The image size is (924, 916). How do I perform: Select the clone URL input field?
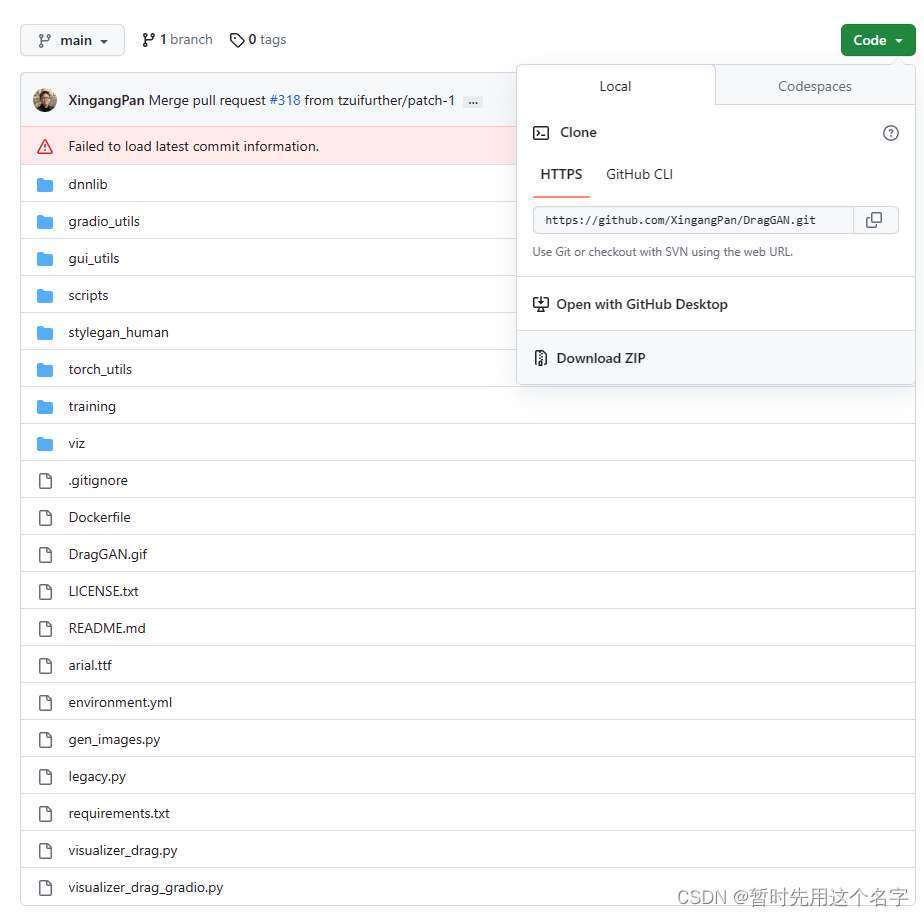click(x=693, y=220)
